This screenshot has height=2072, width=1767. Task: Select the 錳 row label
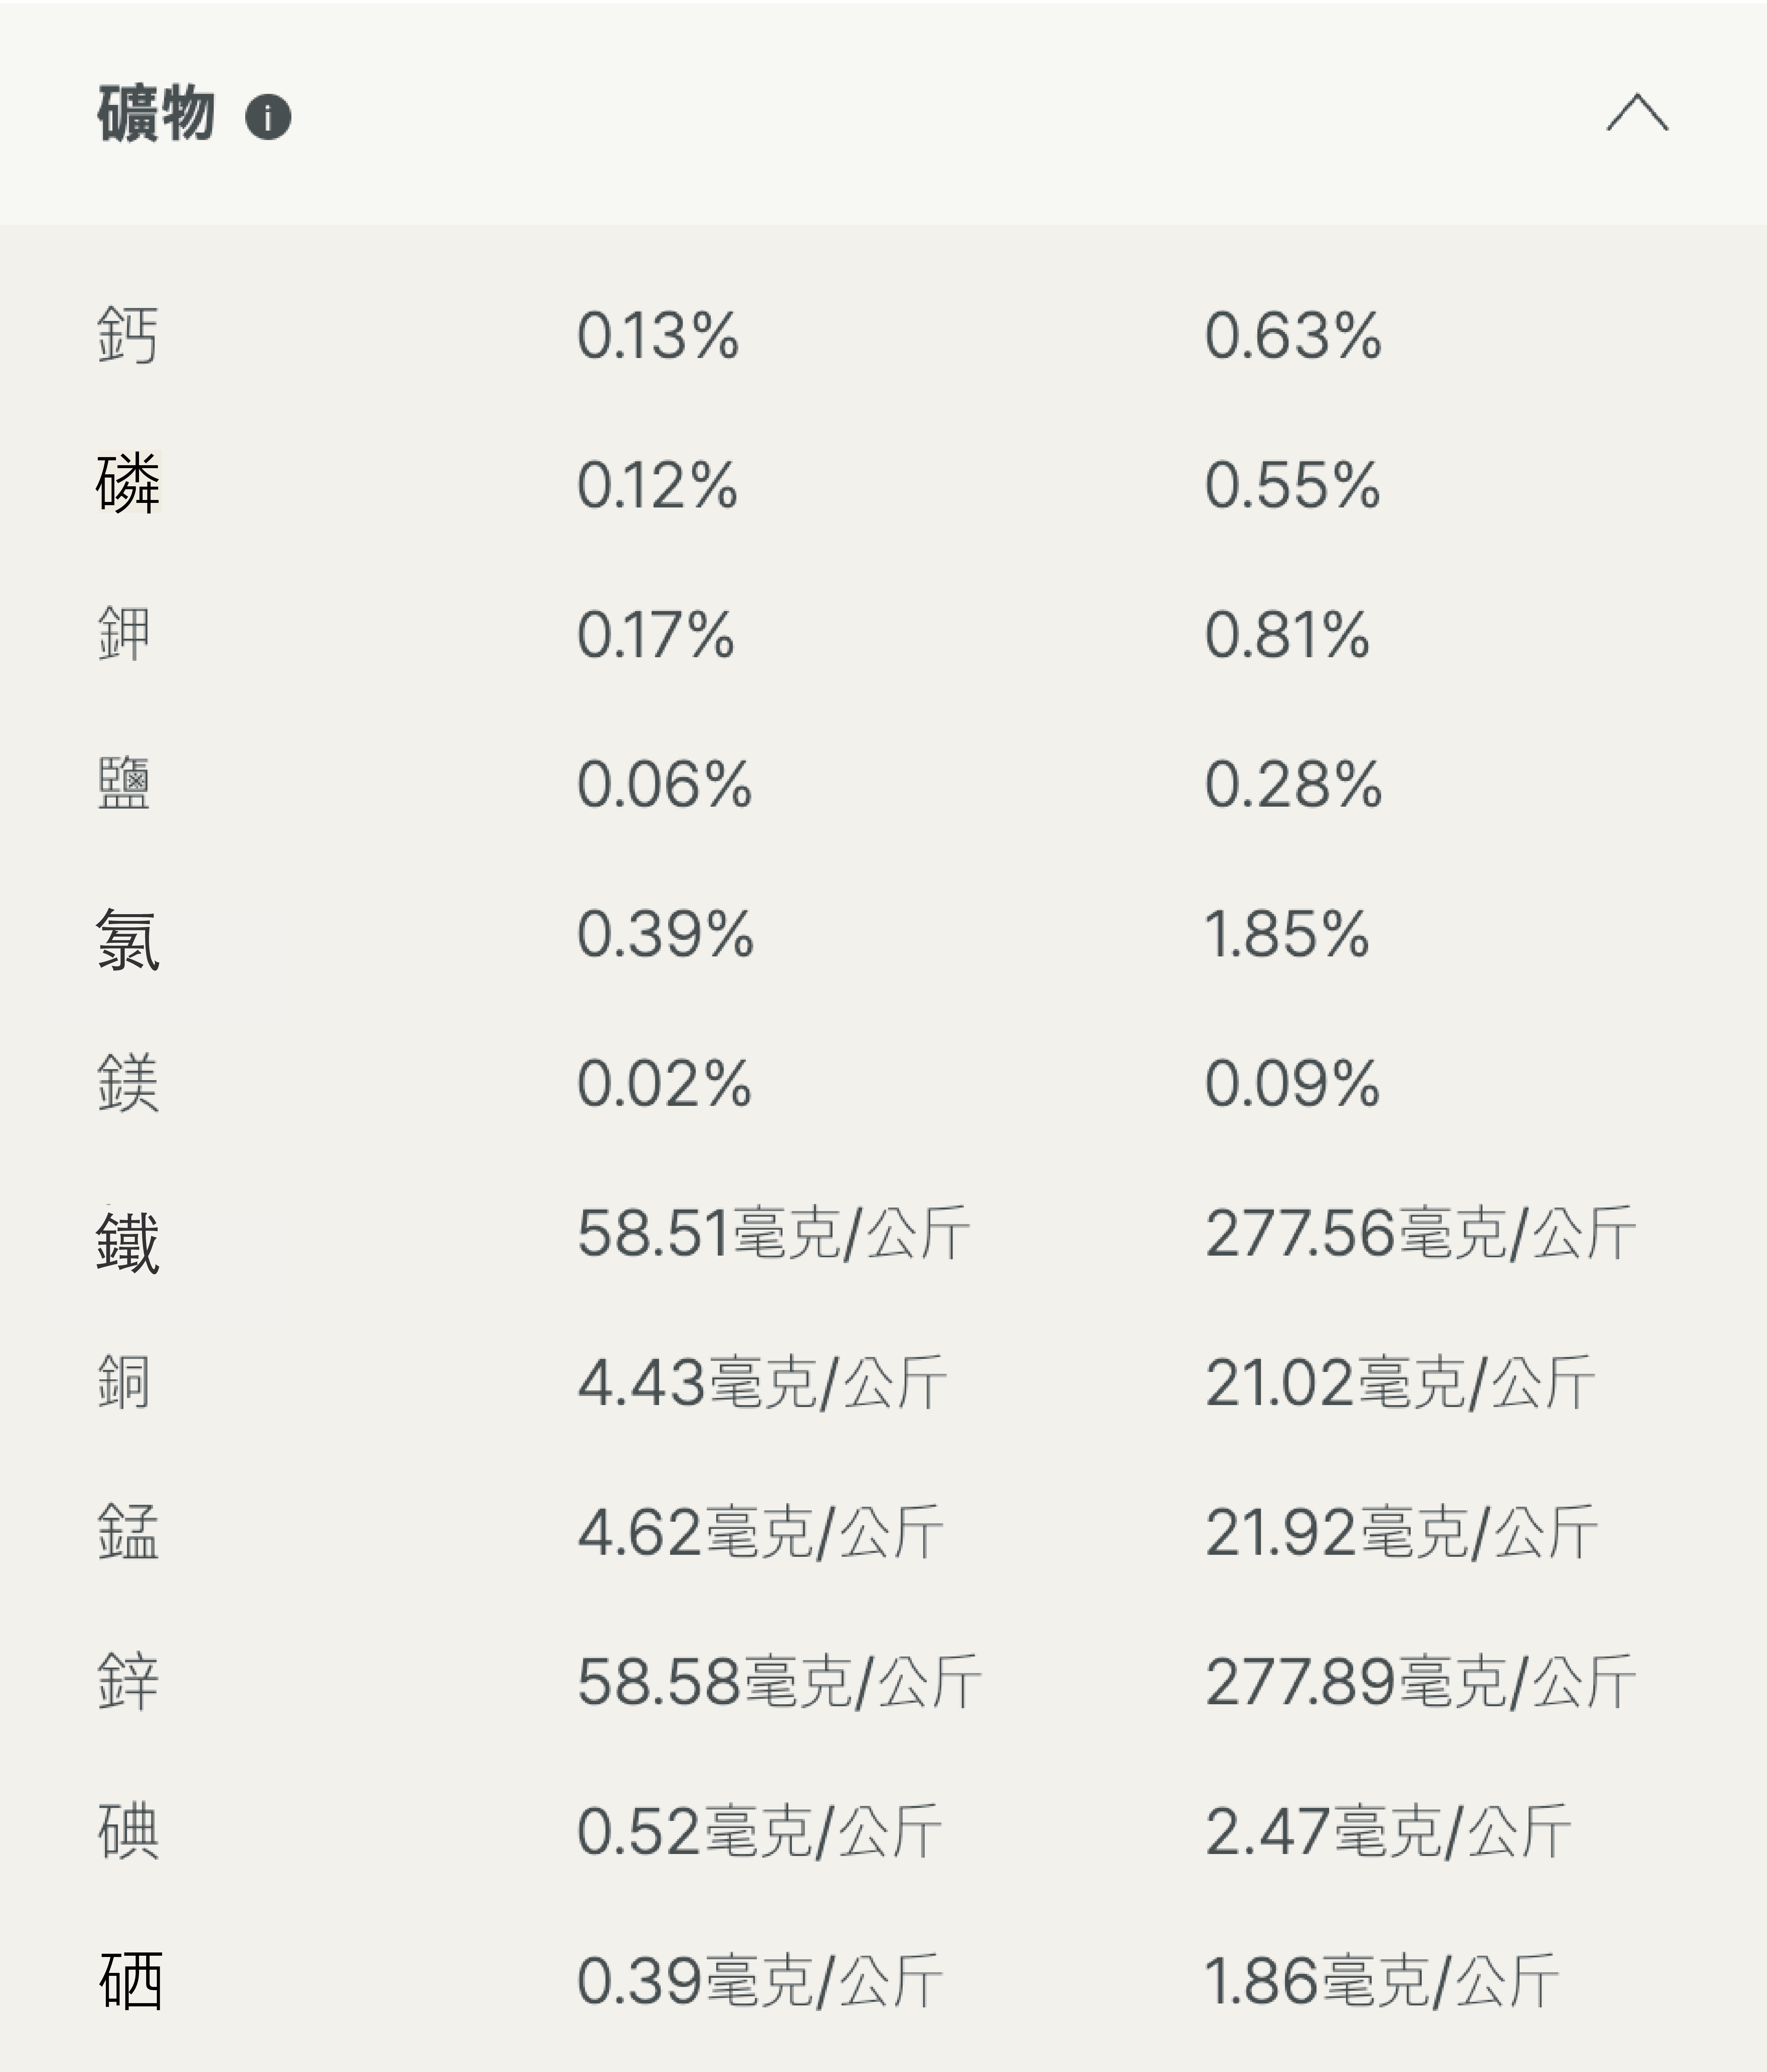click(127, 1532)
